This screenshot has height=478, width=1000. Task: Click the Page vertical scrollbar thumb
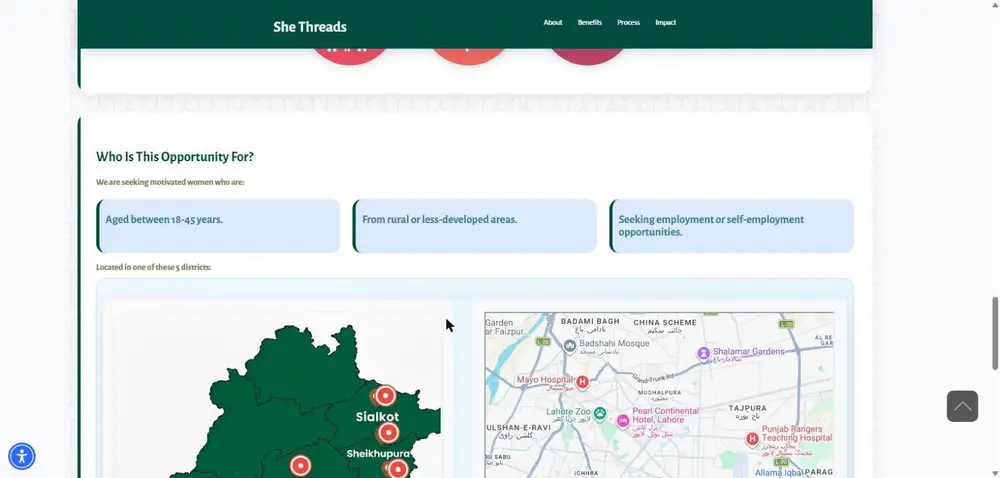(x=995, y=333)
